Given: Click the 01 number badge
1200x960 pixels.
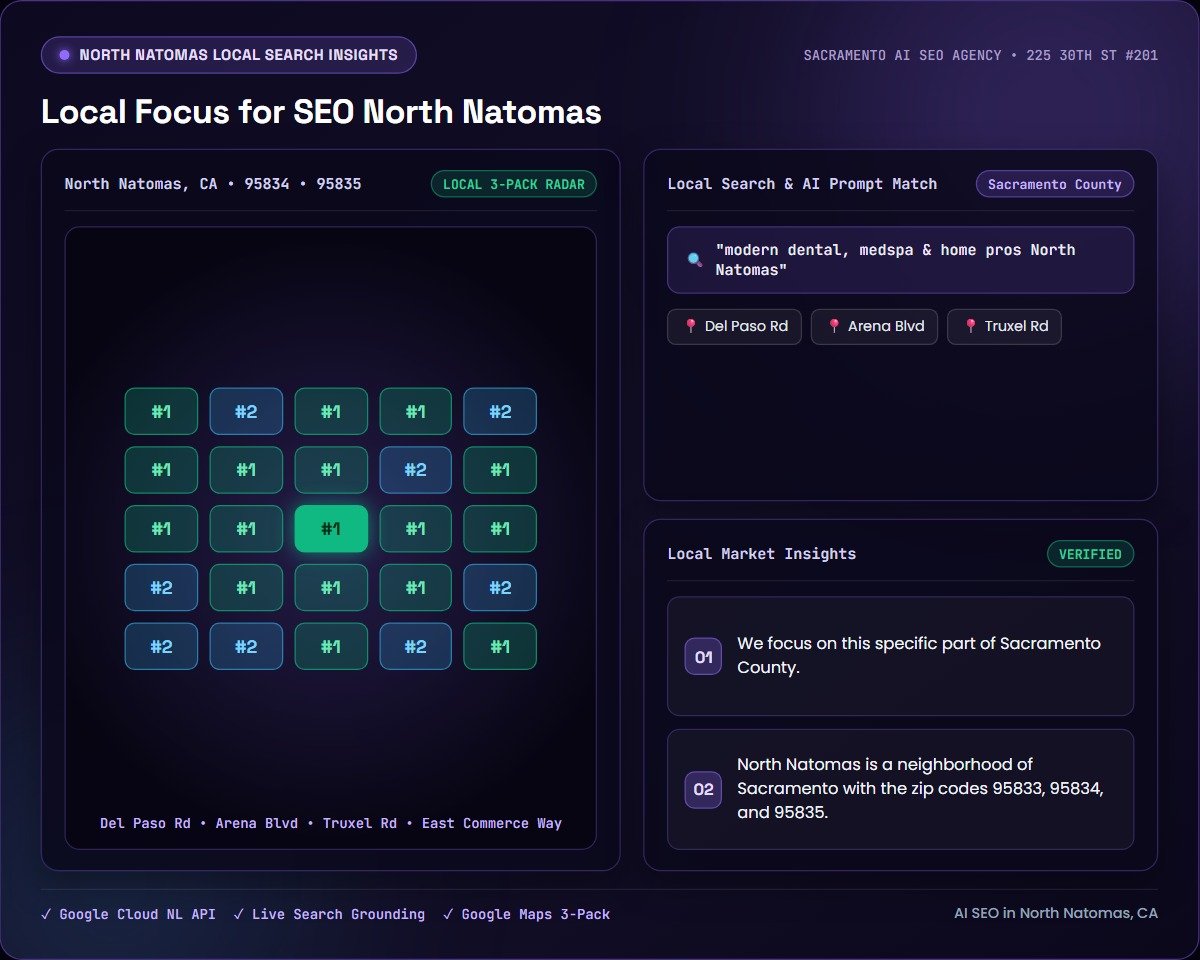Looking at the screenshot, I should point(703,657).
